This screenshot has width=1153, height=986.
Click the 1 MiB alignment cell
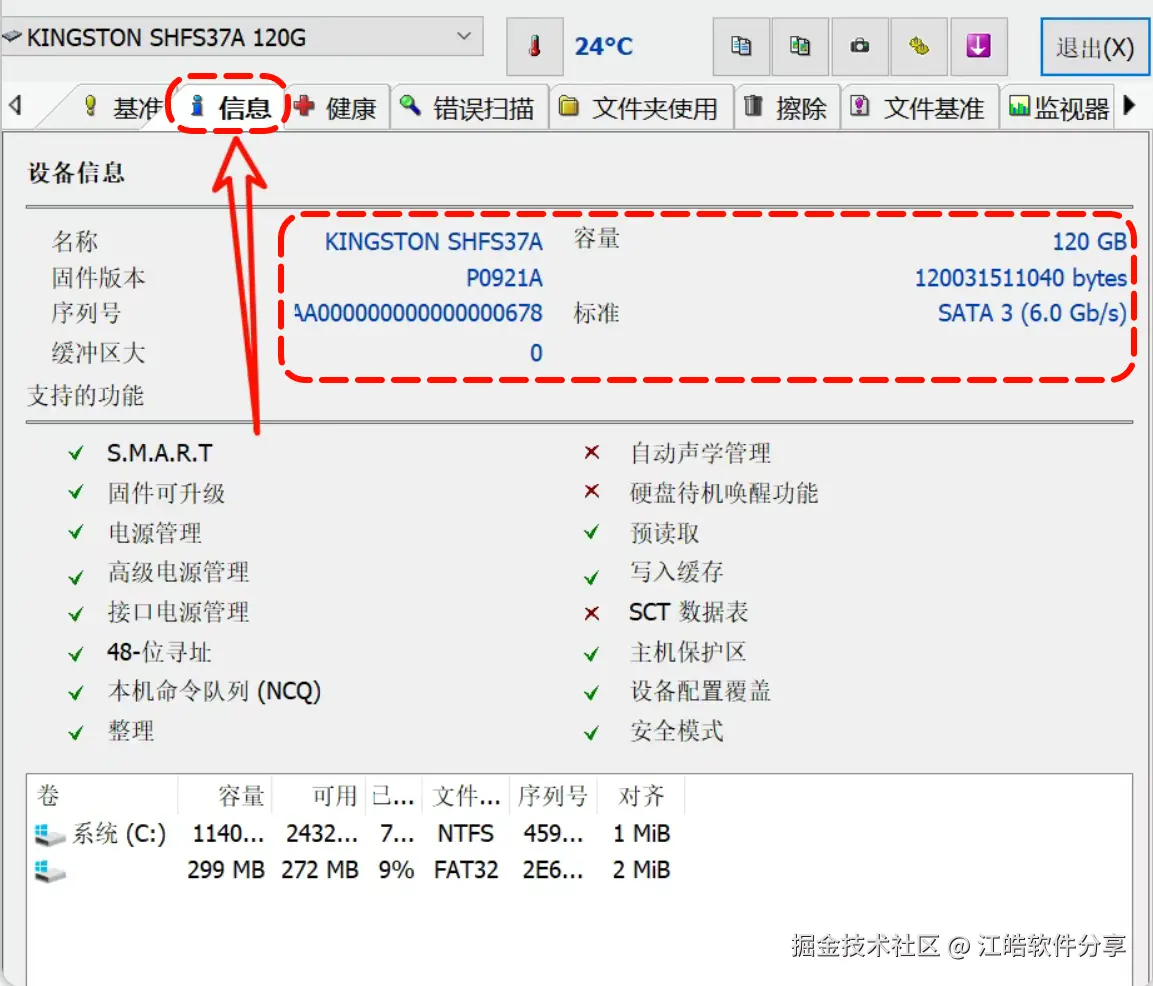coord(641,834)
